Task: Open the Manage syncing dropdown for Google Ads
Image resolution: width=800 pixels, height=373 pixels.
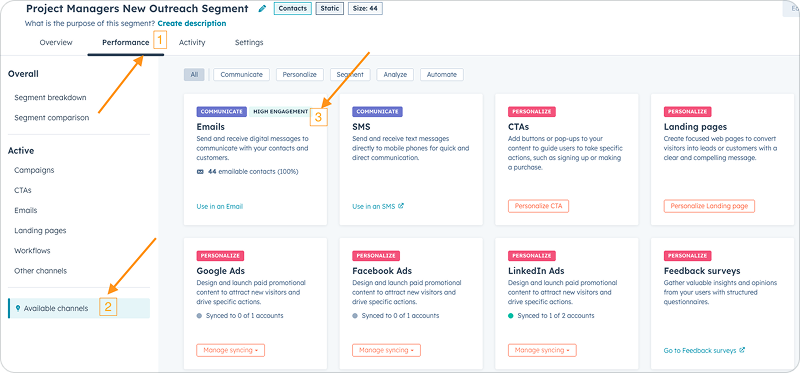Action: click(x=231, y=351)
